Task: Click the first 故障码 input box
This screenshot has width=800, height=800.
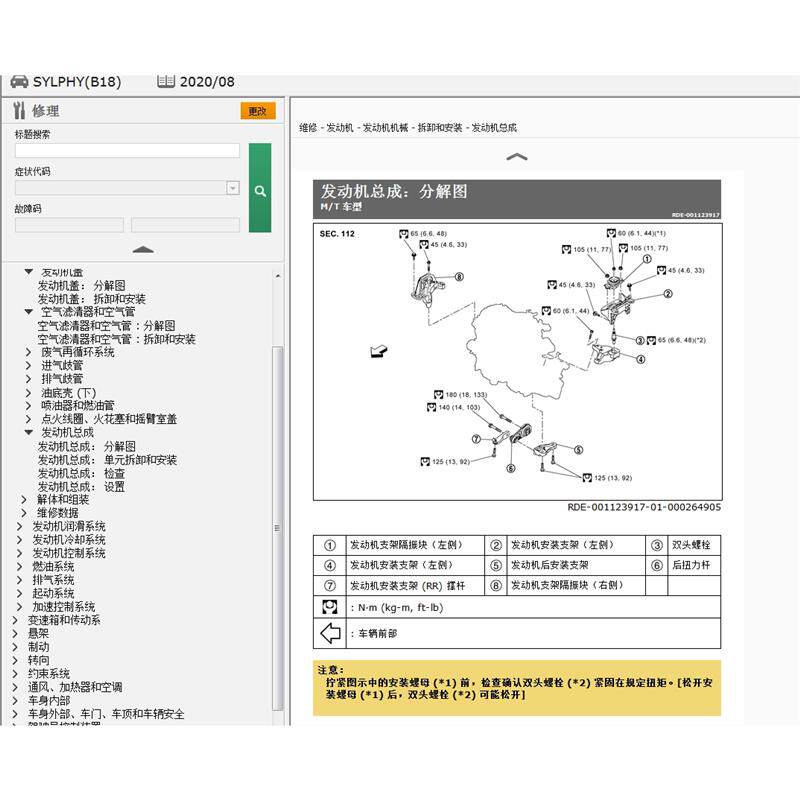Action: (x=69, y=225)
